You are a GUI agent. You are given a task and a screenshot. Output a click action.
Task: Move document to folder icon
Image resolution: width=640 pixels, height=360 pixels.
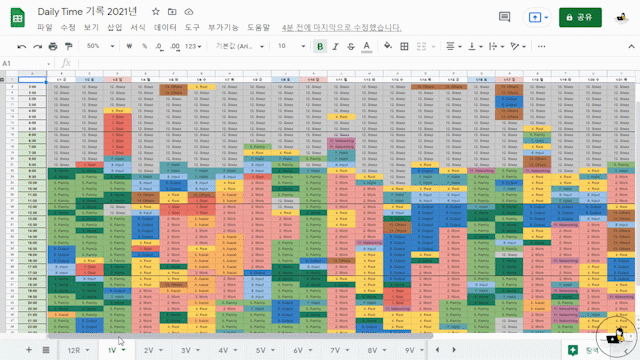tap(172, 12)
